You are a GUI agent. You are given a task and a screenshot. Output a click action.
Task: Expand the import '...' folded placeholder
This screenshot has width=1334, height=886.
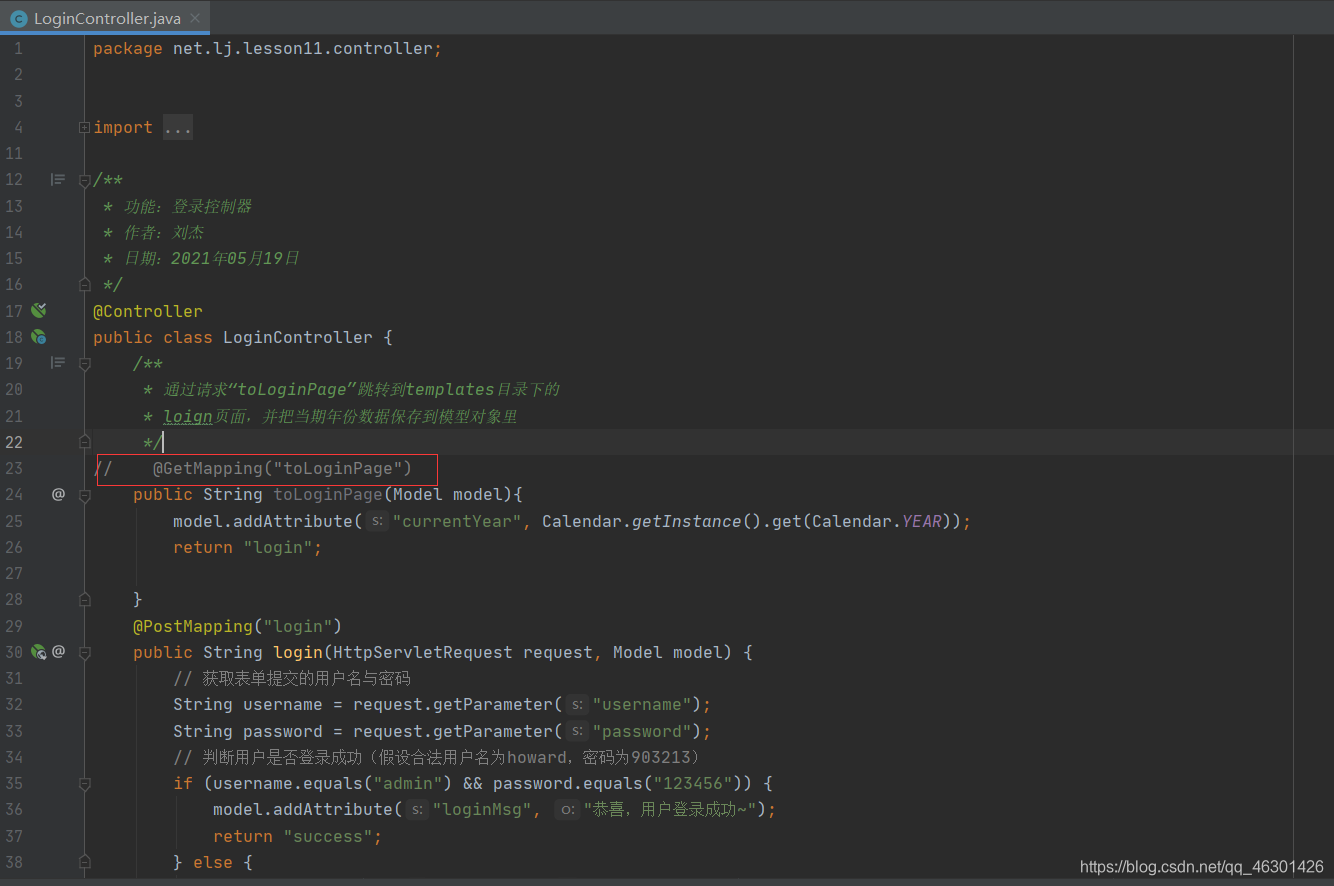click(x=178, y=128)
